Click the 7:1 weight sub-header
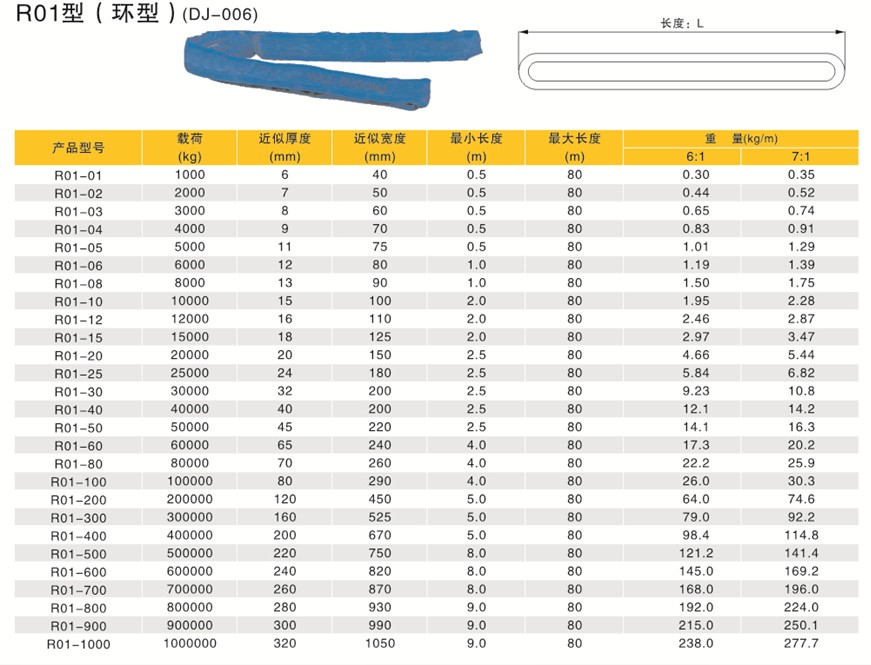 801,157
